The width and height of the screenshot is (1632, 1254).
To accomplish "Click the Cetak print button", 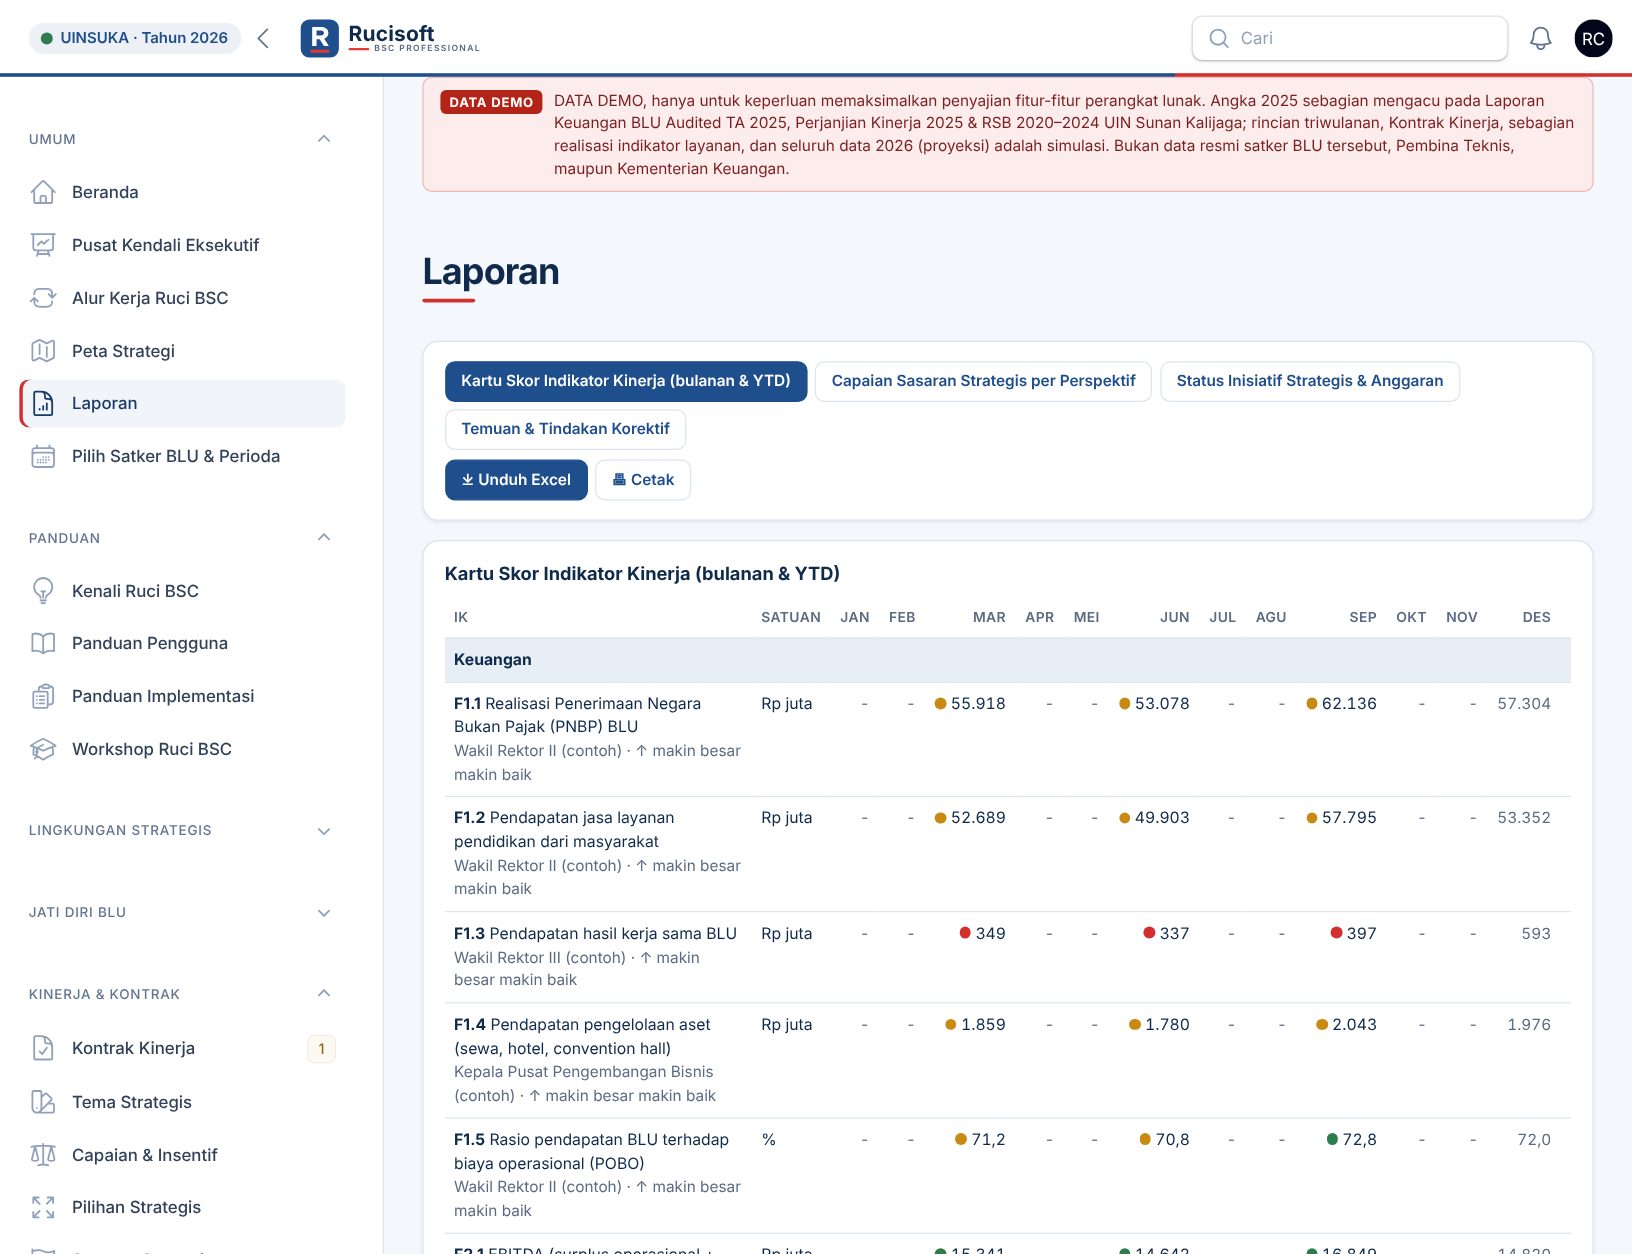I will pyautogui.click(x=643, y=480).
